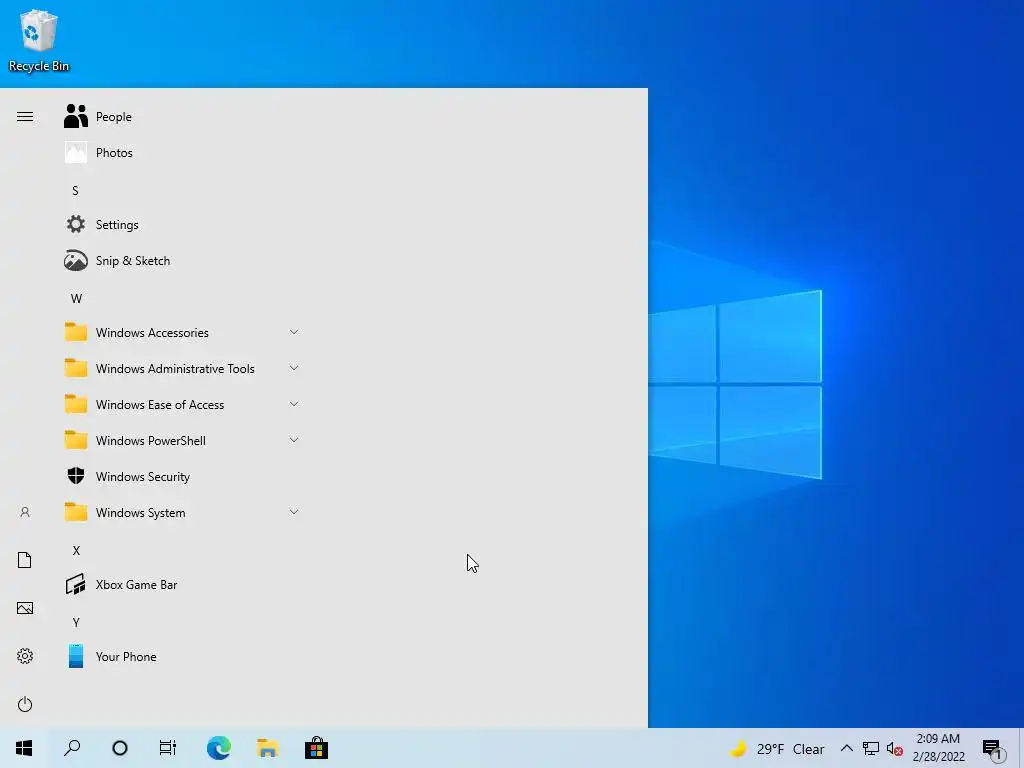The width and height of the screenshot is (1024, 768).
Task: Expand Windows Administrative Tools chevron
Action: (x=294, y=368)
